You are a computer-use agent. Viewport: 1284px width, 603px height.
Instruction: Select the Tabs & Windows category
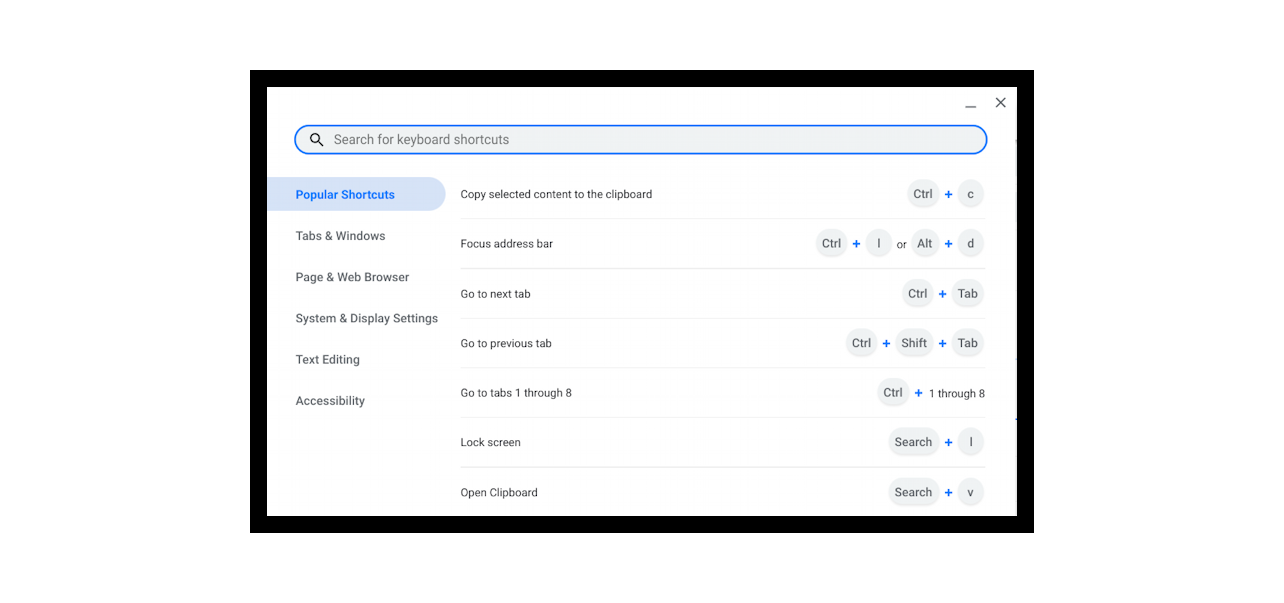(340, 235)
